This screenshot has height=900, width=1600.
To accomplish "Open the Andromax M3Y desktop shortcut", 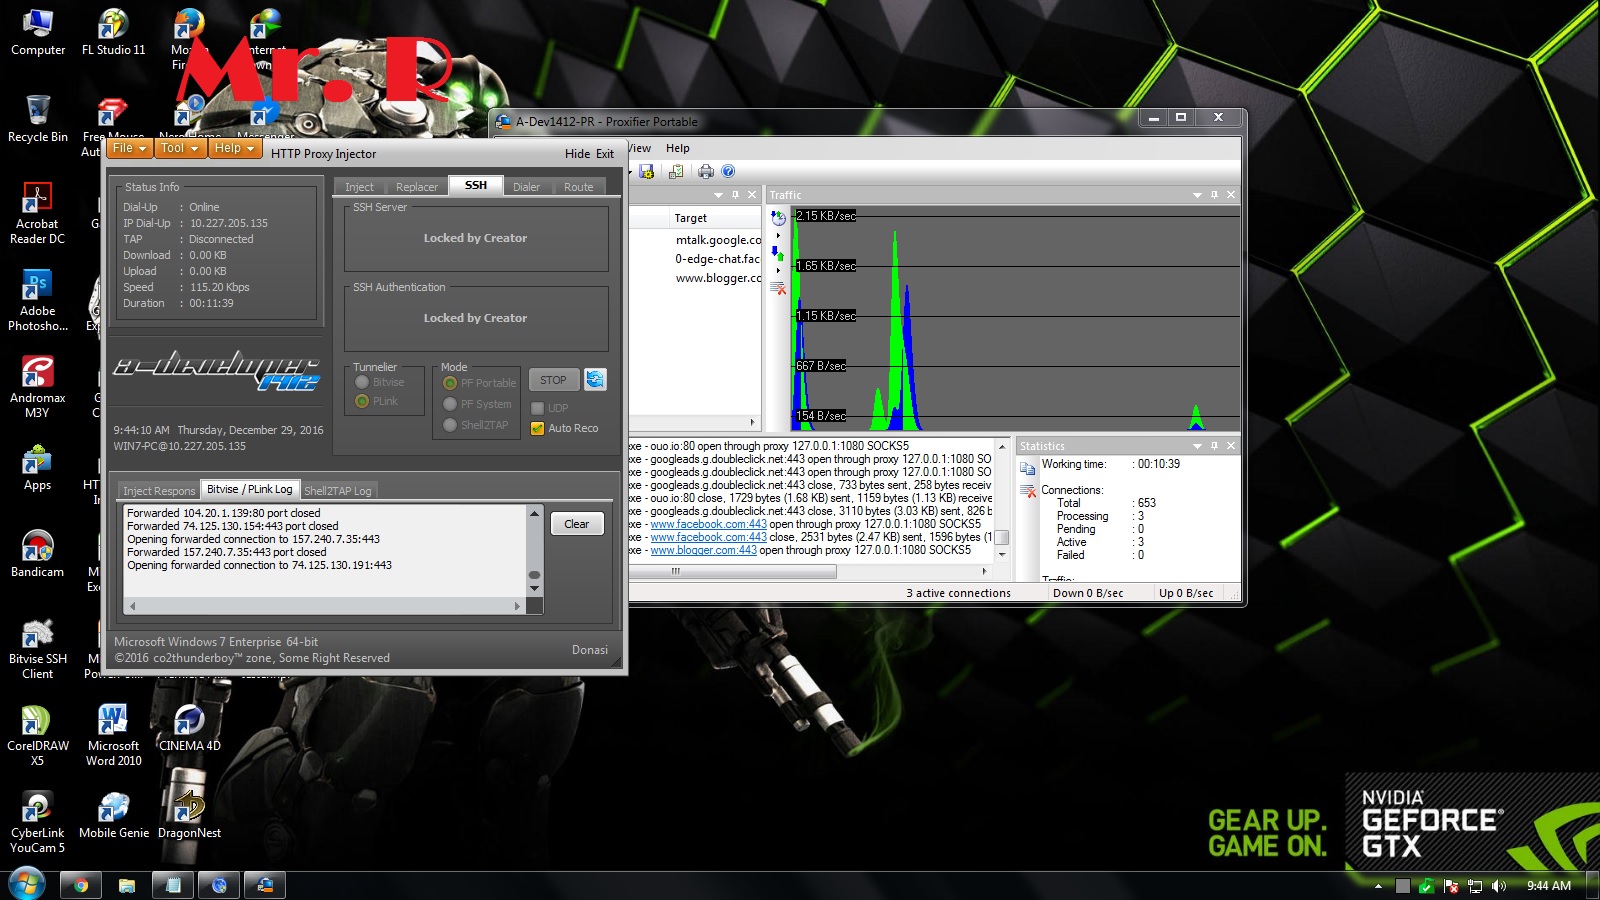I will 37,387.
